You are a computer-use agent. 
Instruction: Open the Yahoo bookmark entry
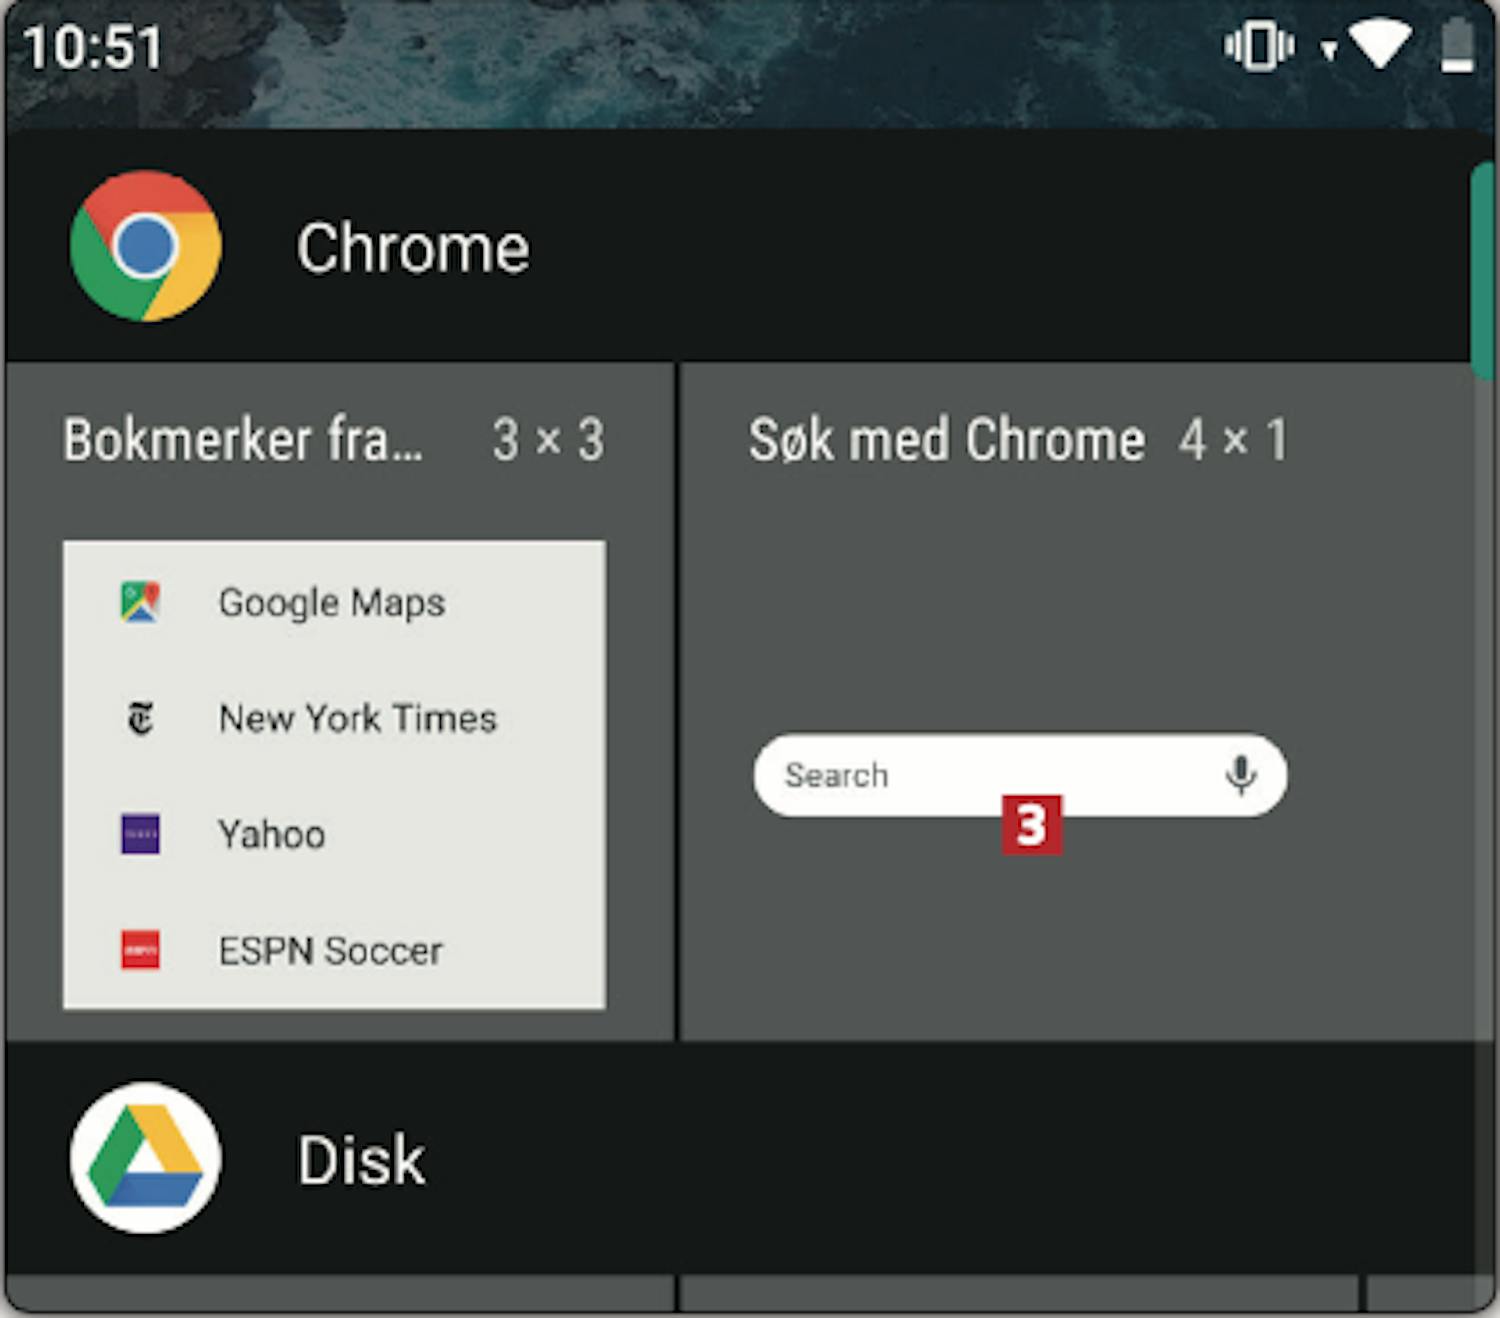point(334,834)
